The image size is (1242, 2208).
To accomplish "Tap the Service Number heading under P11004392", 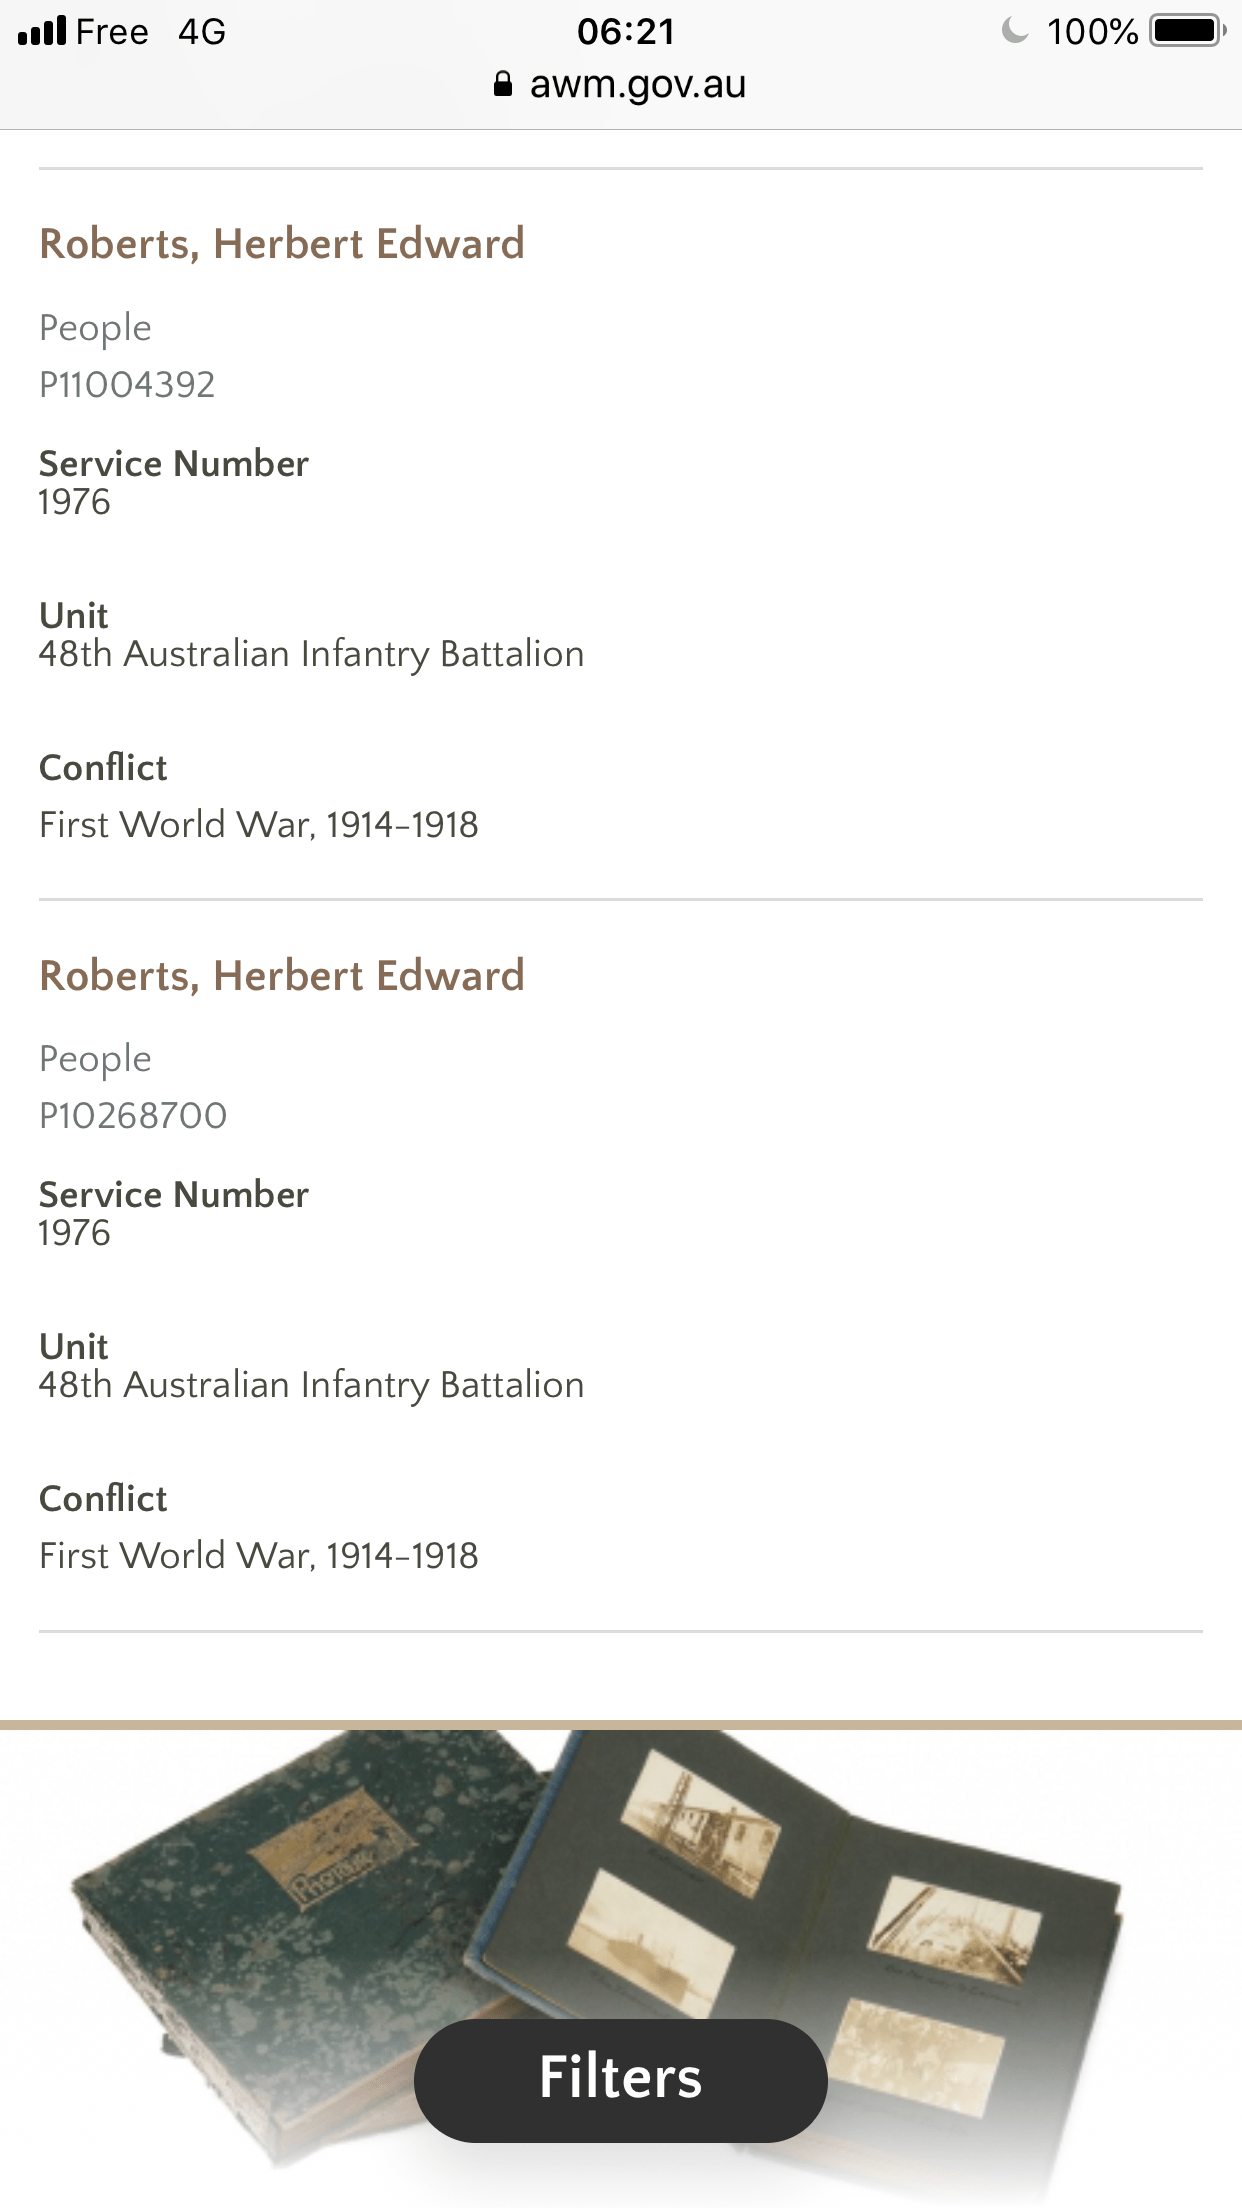I will click(174, 464).
